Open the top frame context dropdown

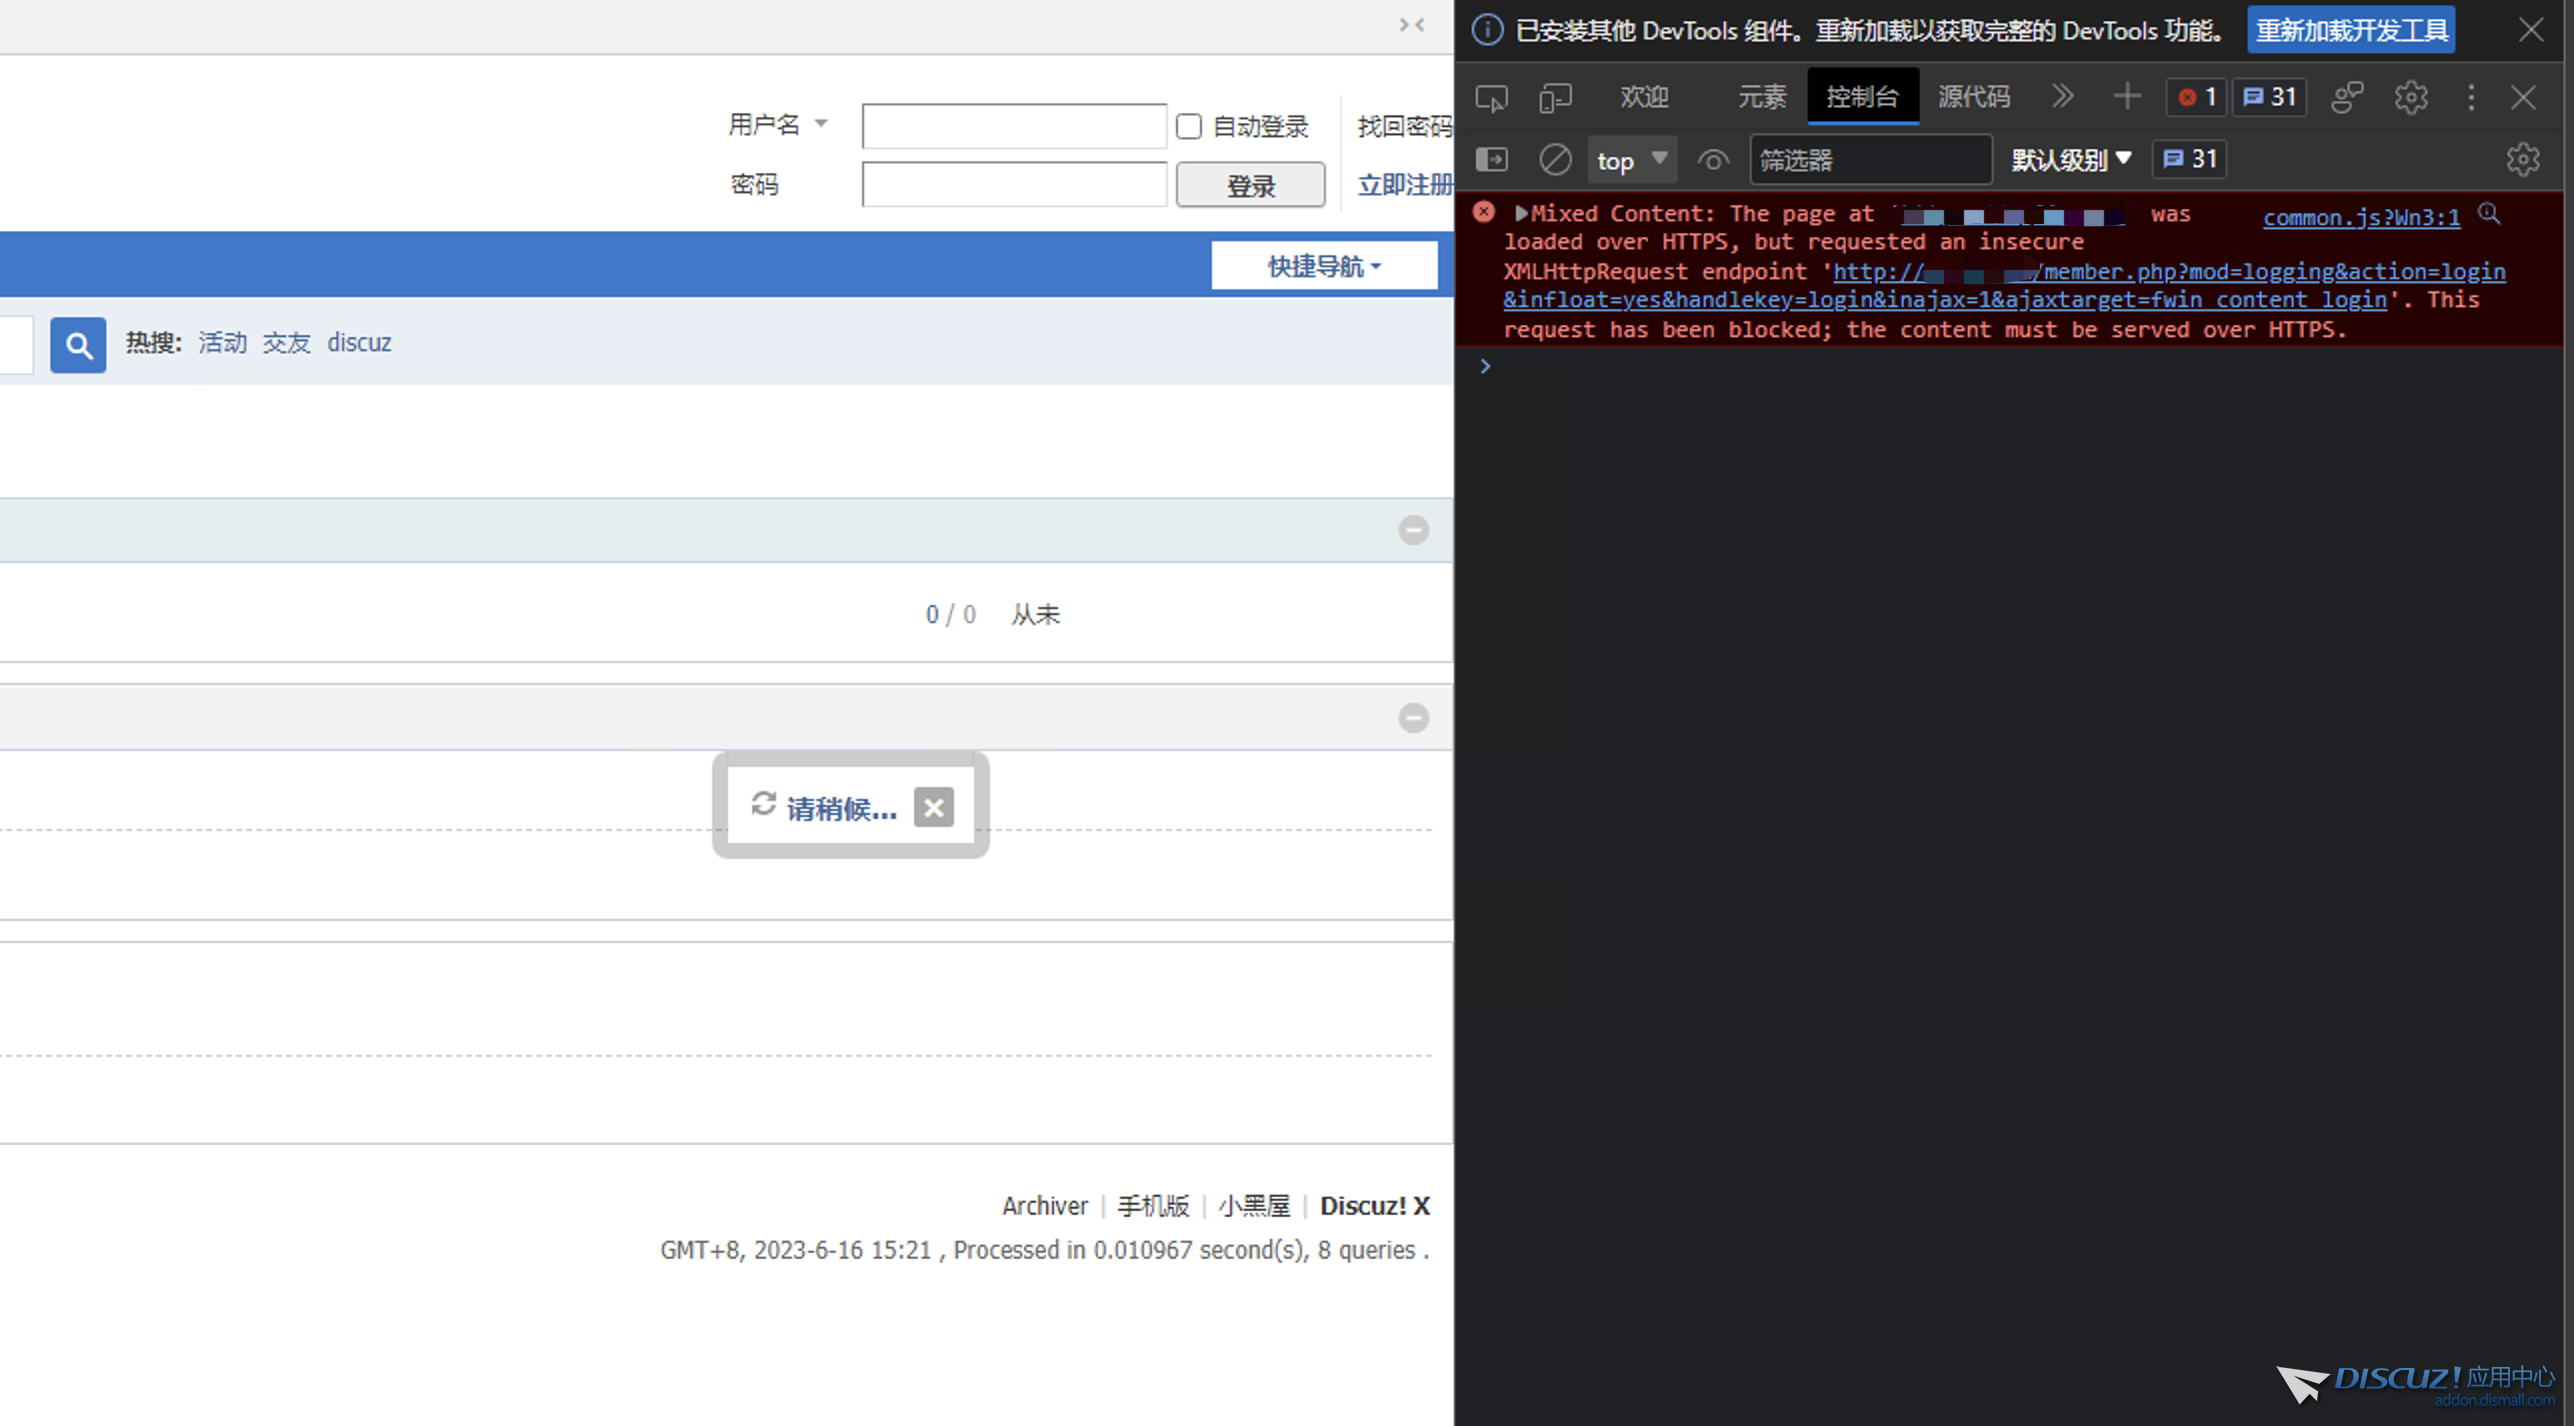tap(1631, 159)
